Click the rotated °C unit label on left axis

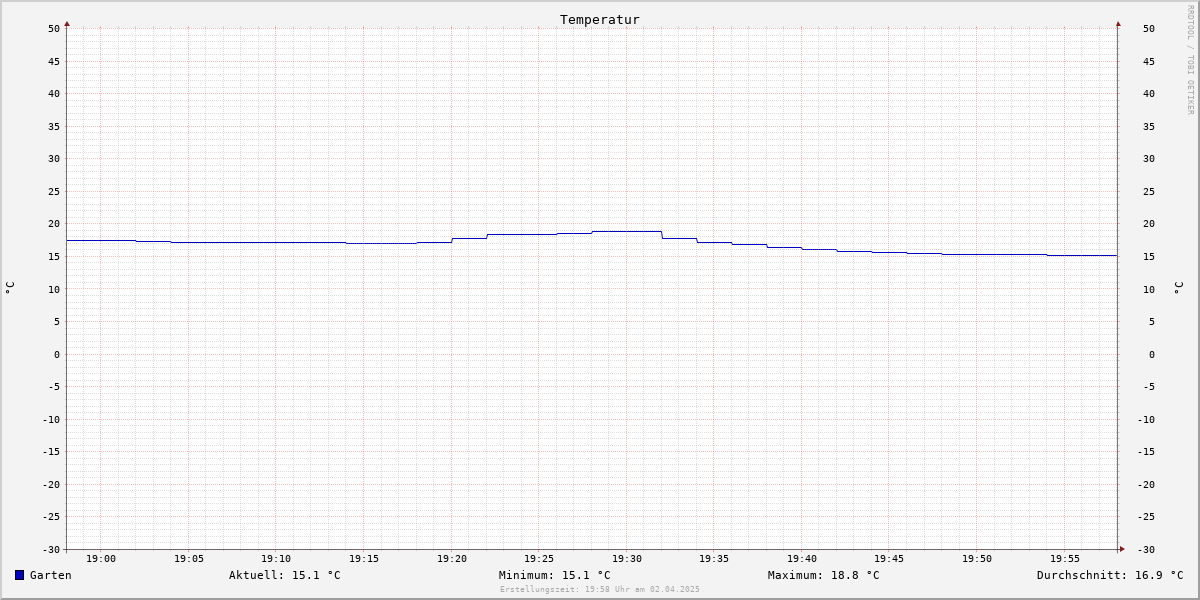(x=10, y=287)
